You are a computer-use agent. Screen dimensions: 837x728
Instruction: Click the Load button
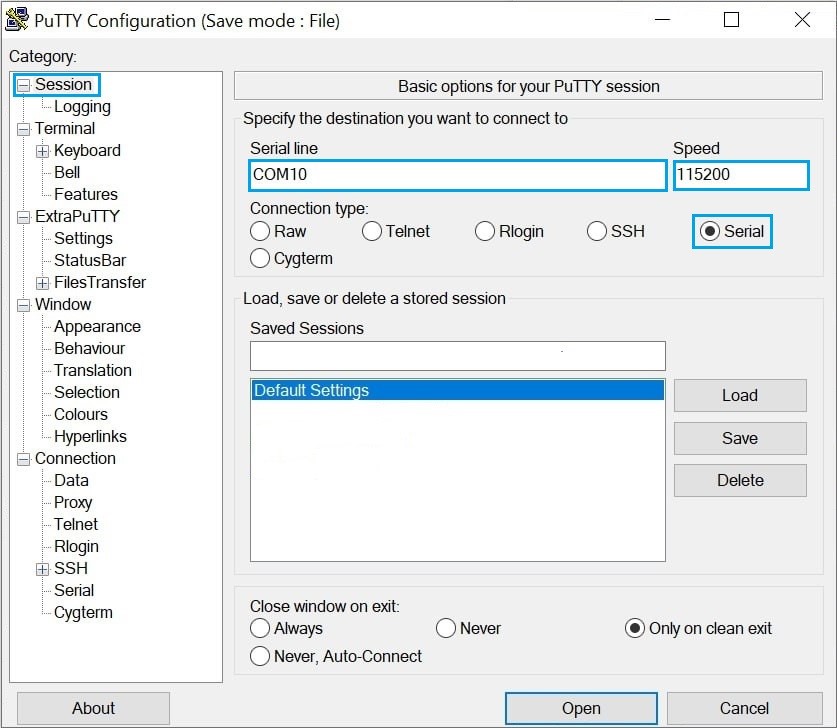click(740, 395)
